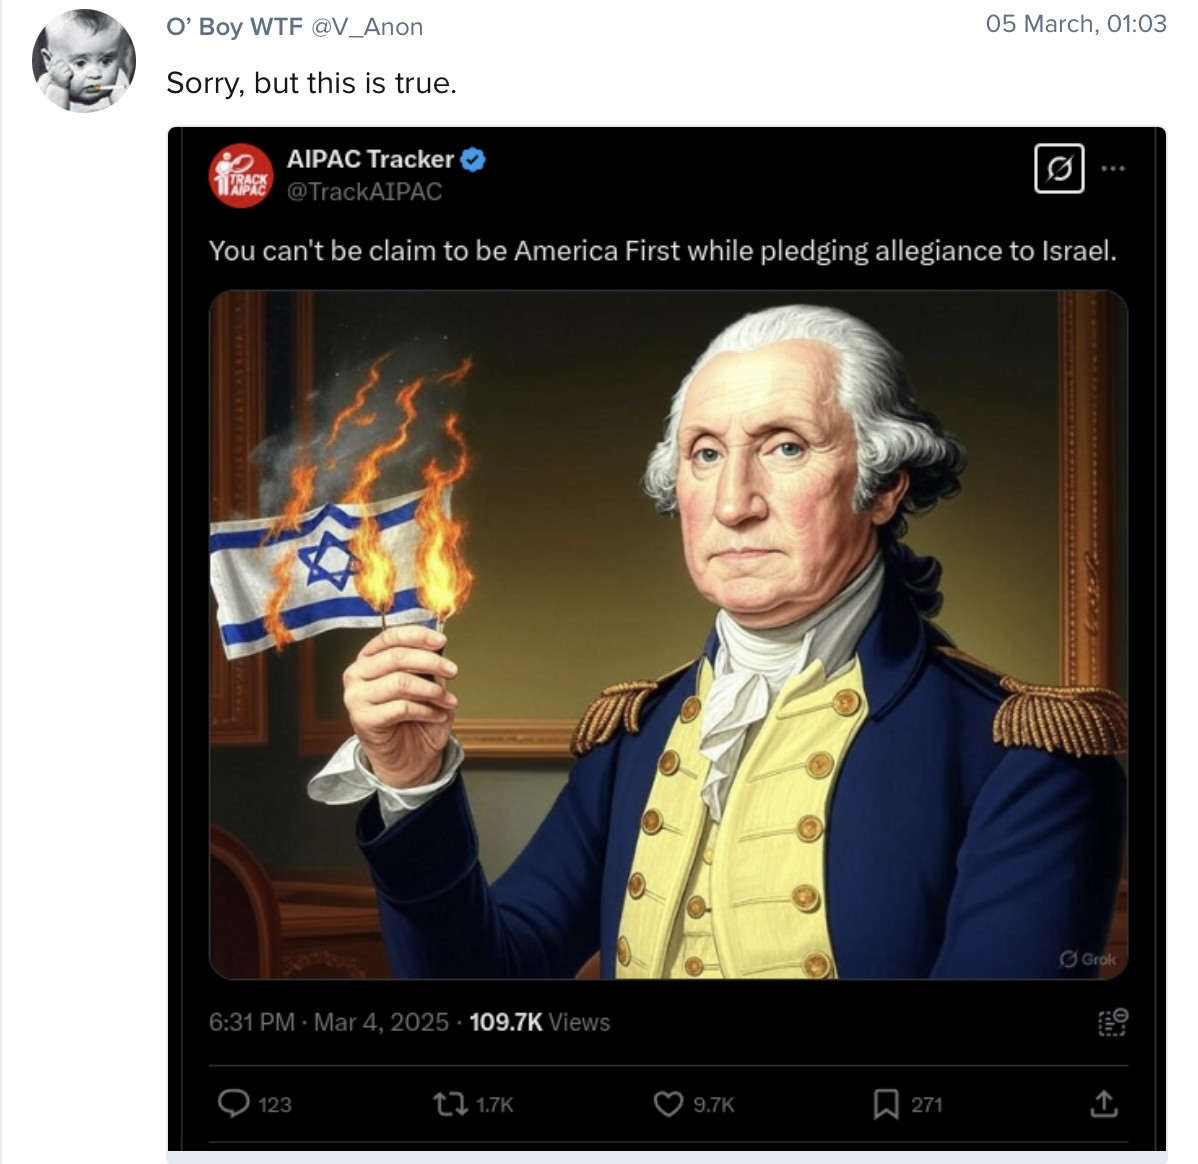Open the @V_Anon handle link
Image resolution: width=1198 pixels, height=1164 pixels.
367,27
